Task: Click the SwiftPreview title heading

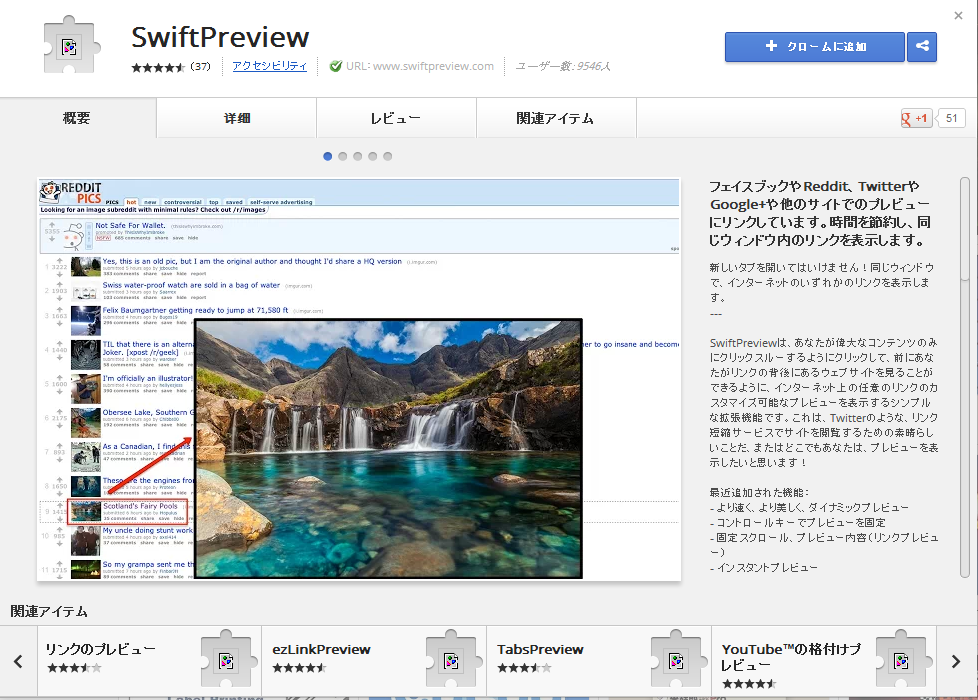Action: (220, 37)
